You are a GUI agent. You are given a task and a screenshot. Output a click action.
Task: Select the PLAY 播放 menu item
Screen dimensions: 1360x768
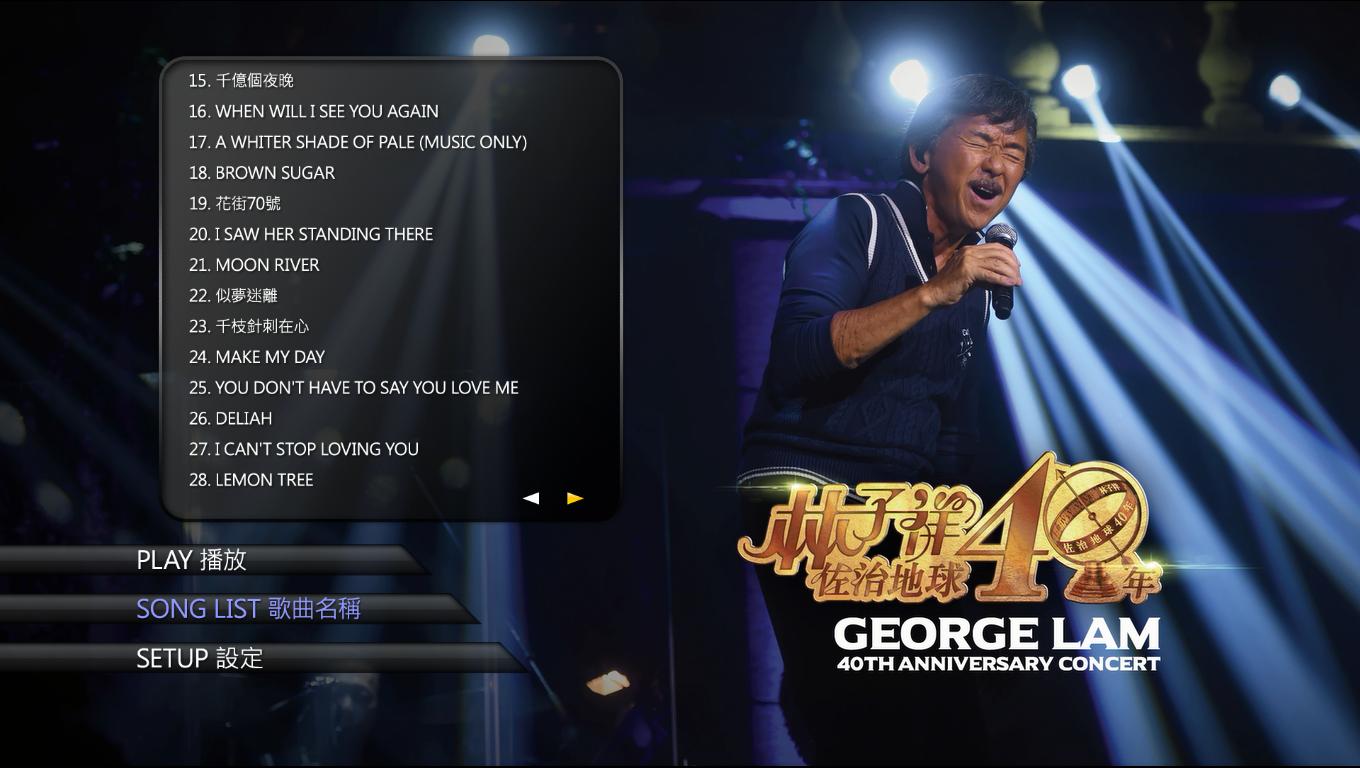click(x=191, y=560)
